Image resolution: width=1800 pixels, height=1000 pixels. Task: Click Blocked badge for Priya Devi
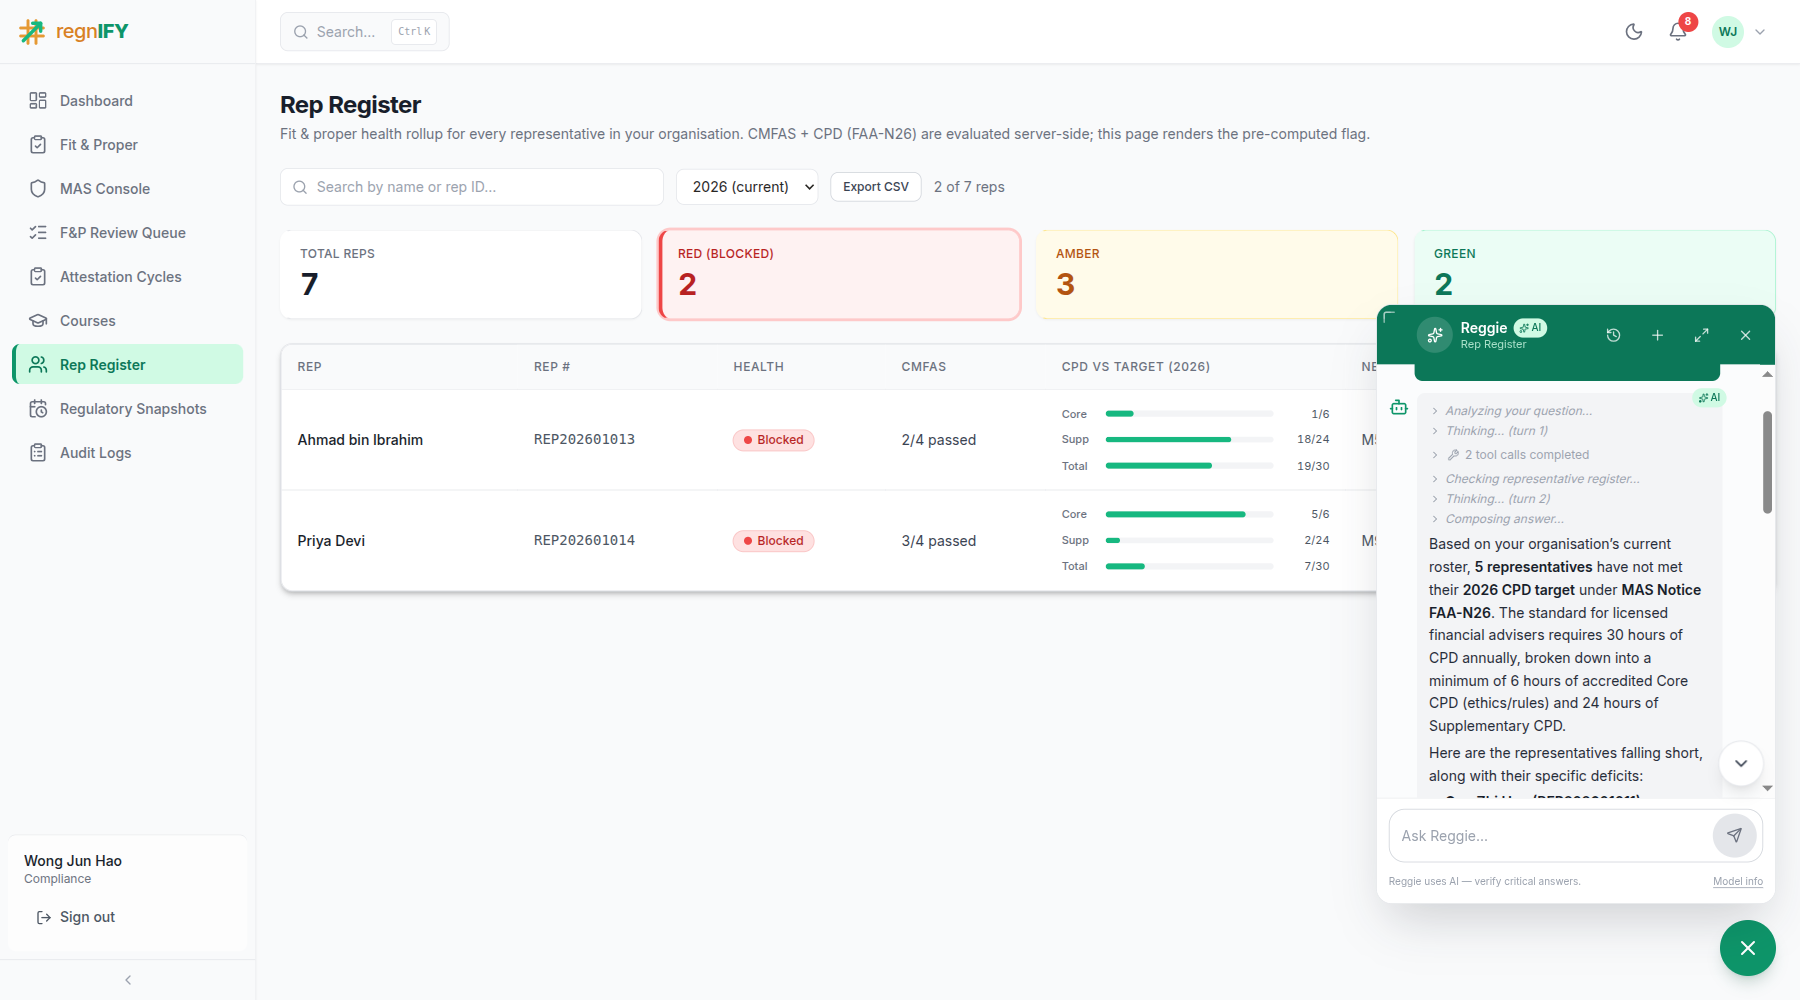774,541
